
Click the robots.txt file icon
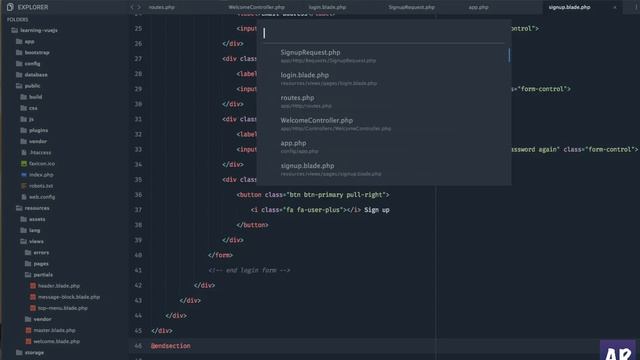(x=24, y=185)
